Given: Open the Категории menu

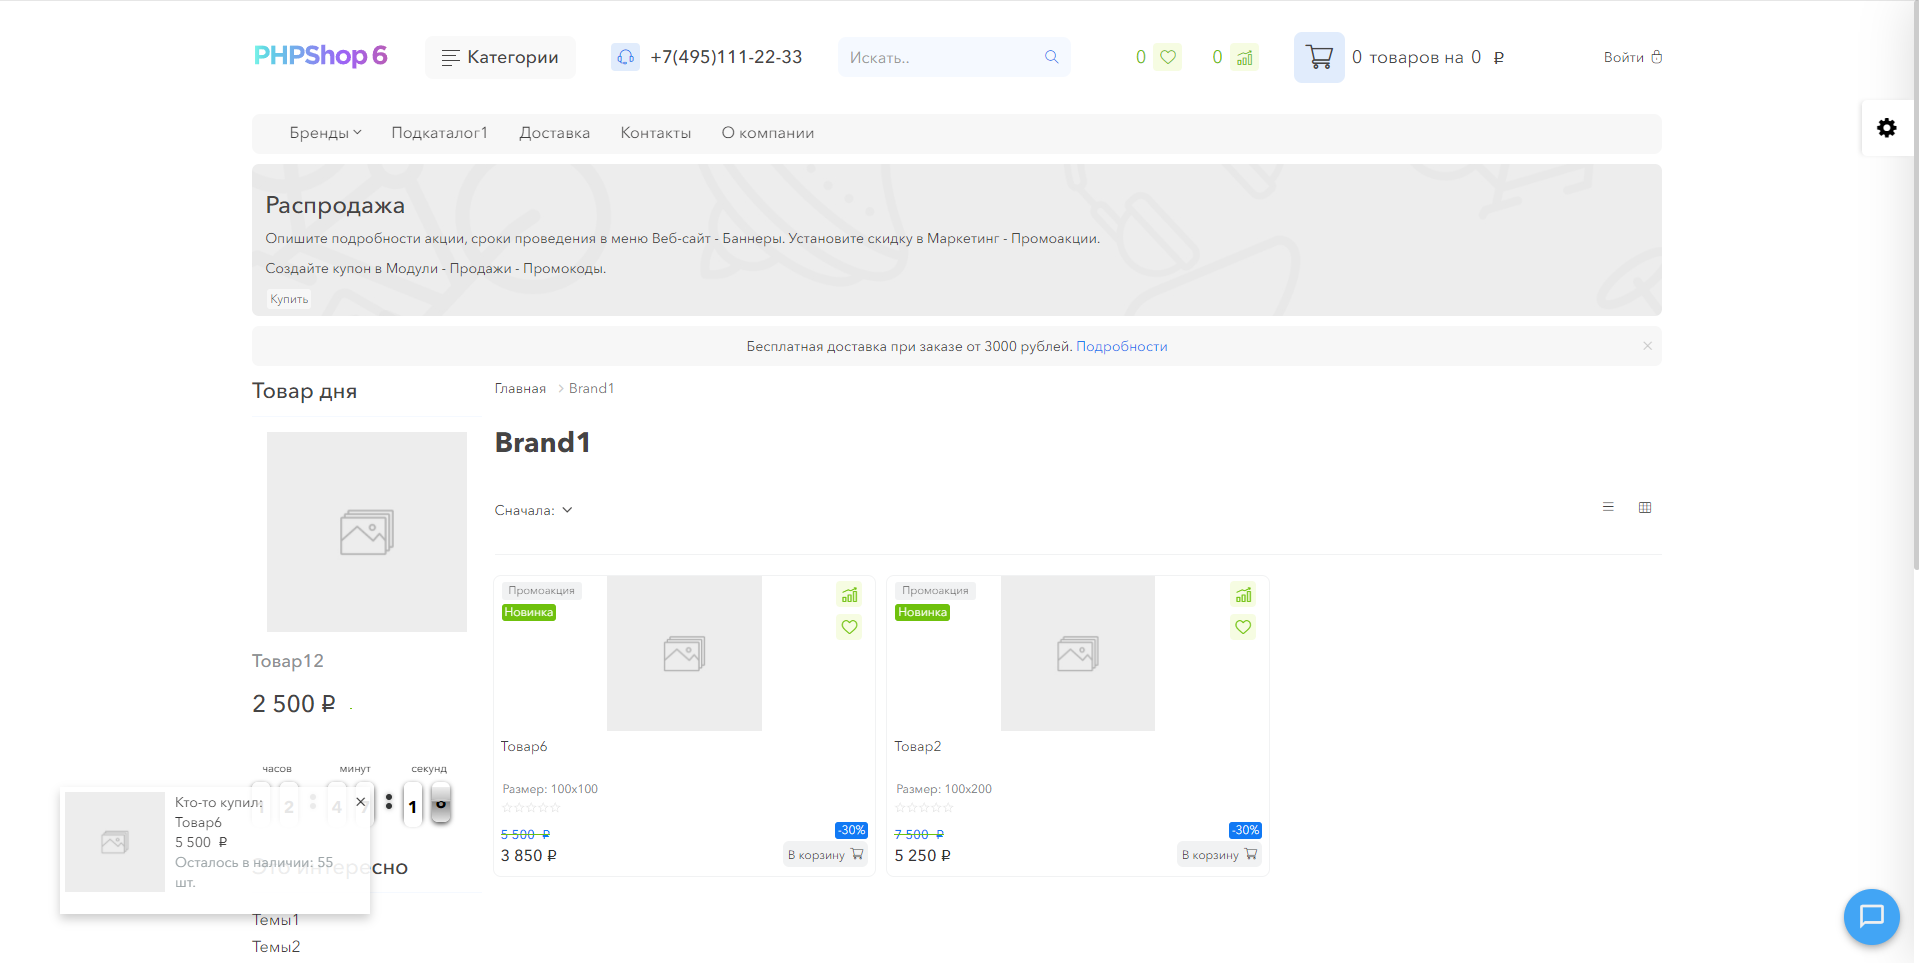Looking at the screenshot, I should click(x=500, y=57).
